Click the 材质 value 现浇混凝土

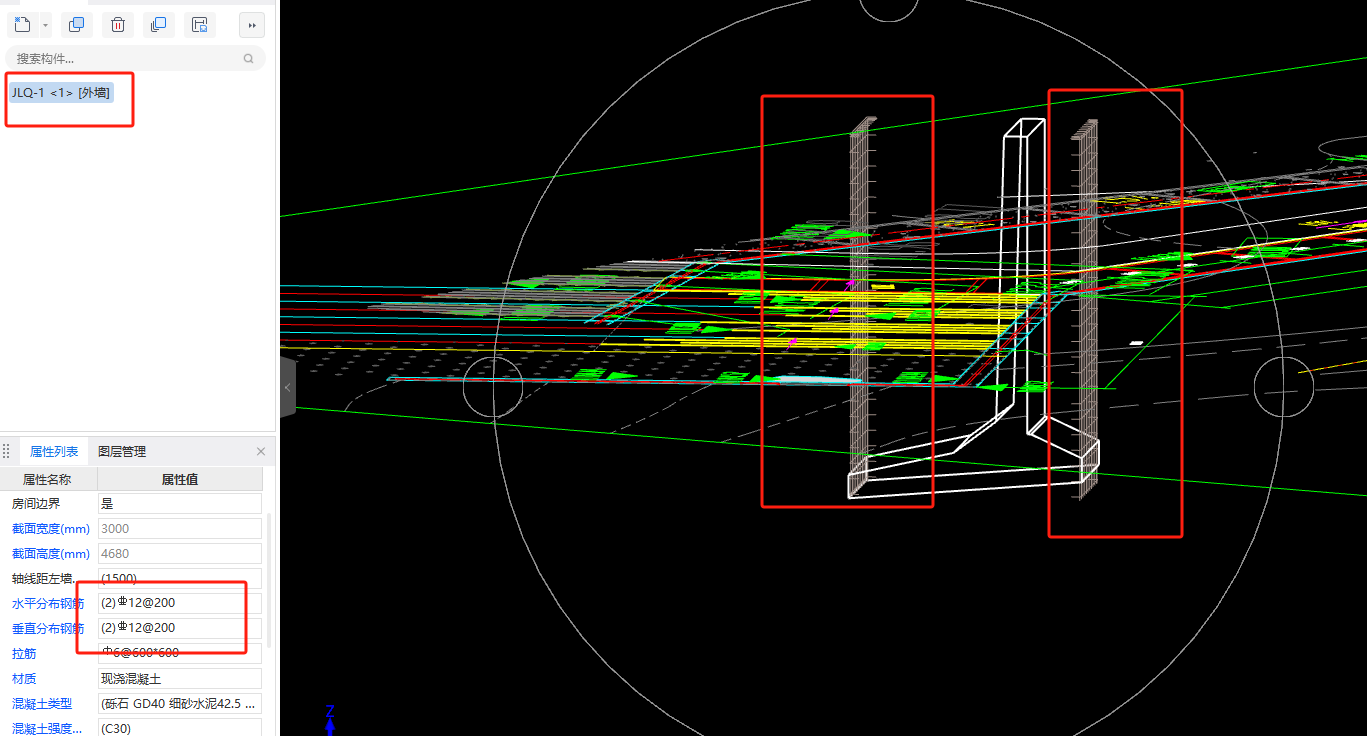click(x=180, y=678)
